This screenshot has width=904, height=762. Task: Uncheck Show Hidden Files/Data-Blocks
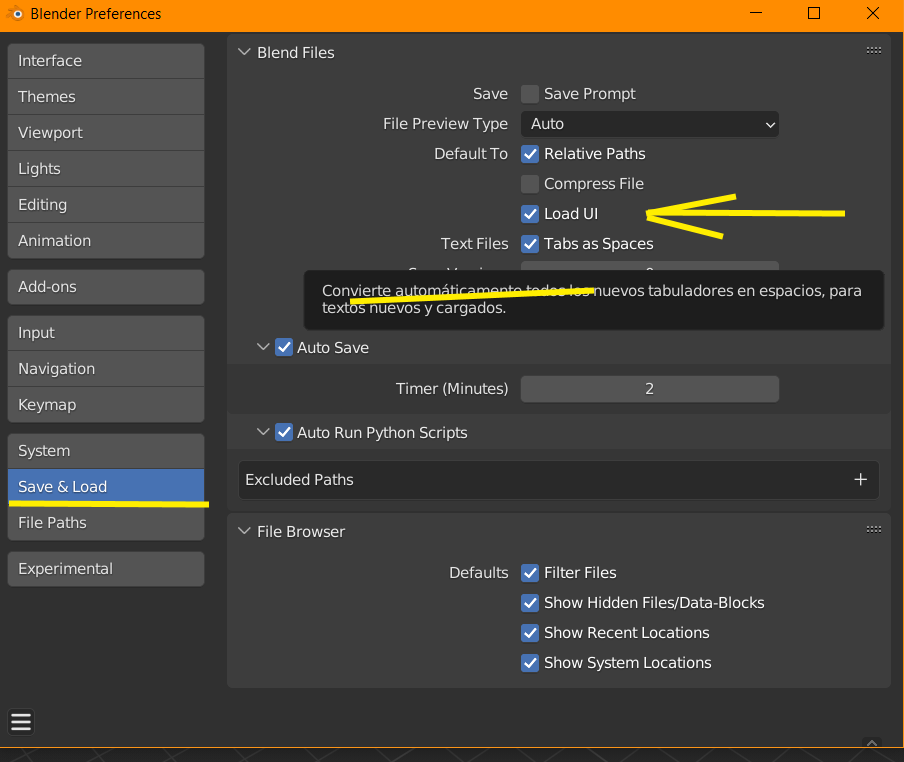pyautogui.click(x=530, y=603)
